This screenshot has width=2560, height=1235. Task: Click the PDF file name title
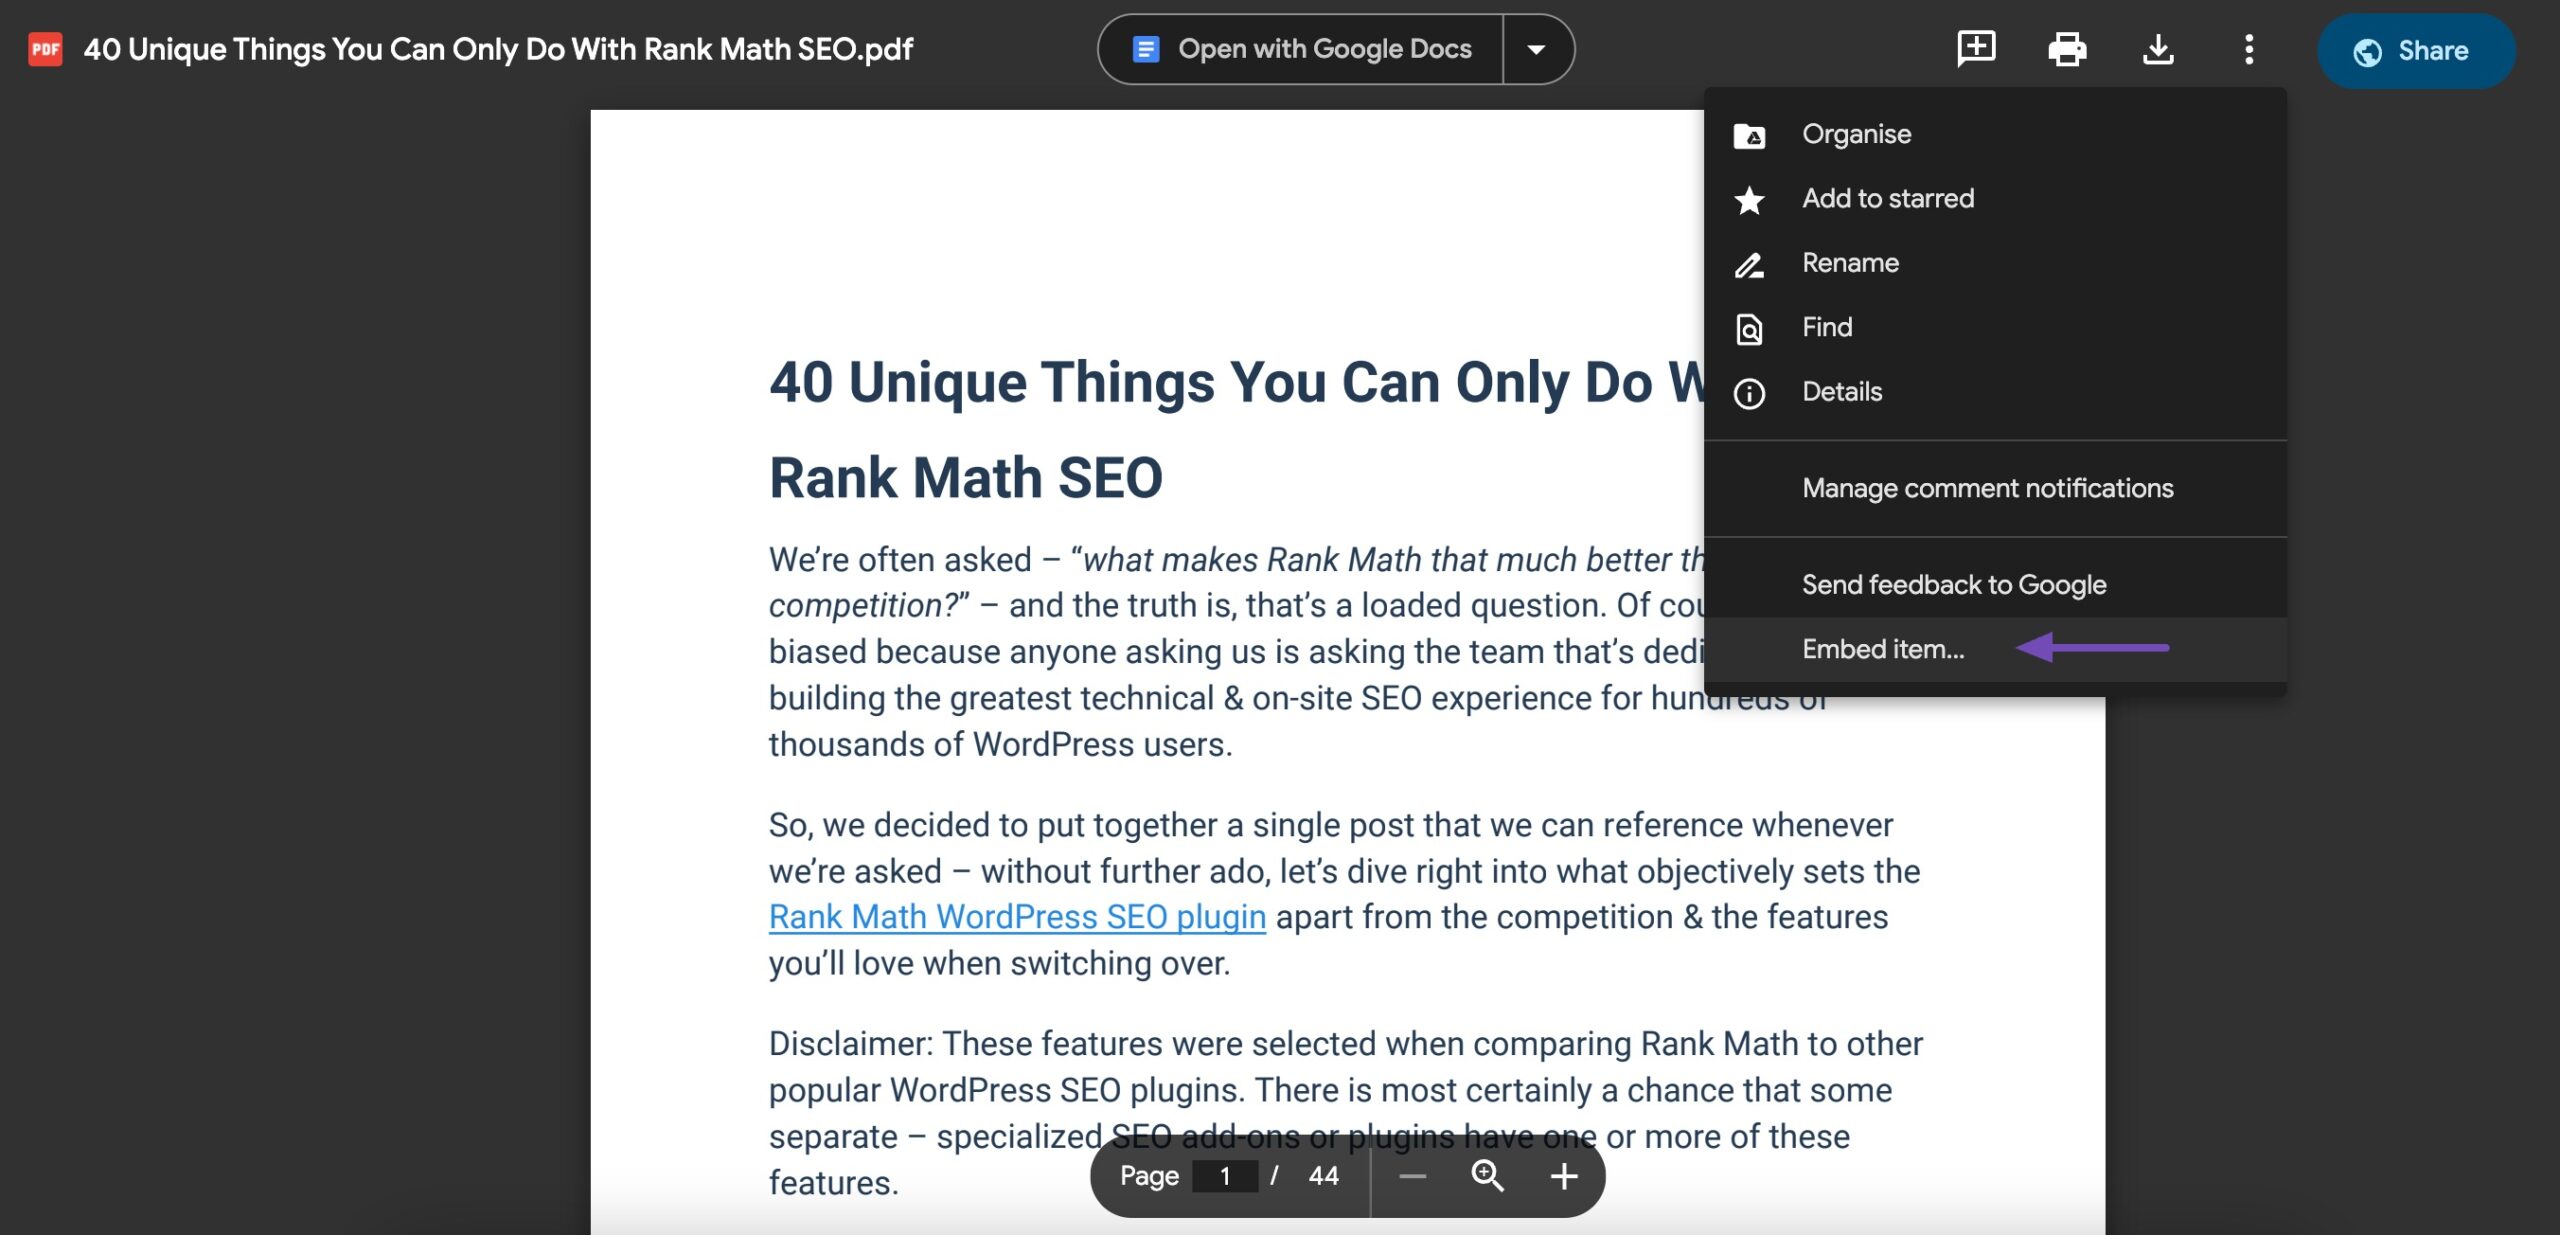click(x=498, y=49)
